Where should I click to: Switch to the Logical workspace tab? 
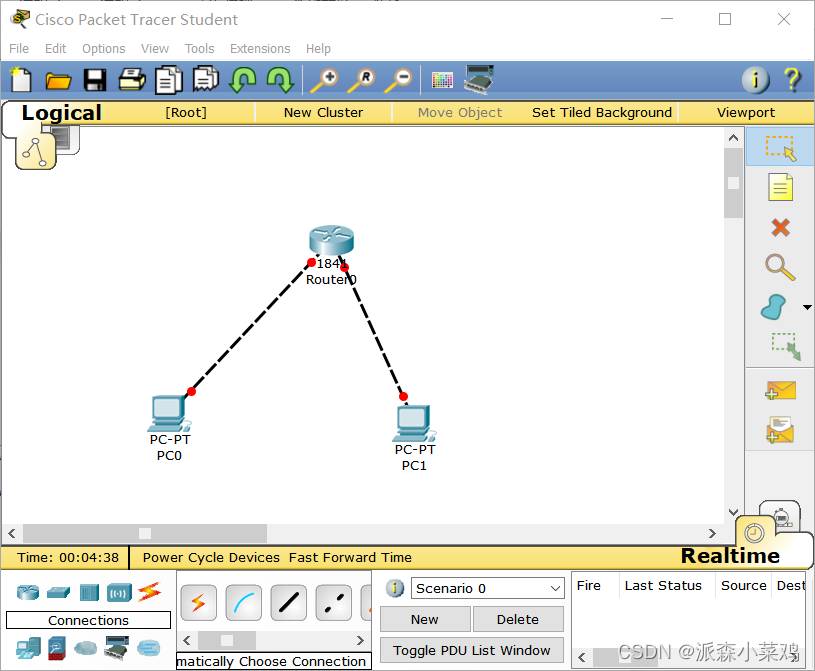[61, 113]
